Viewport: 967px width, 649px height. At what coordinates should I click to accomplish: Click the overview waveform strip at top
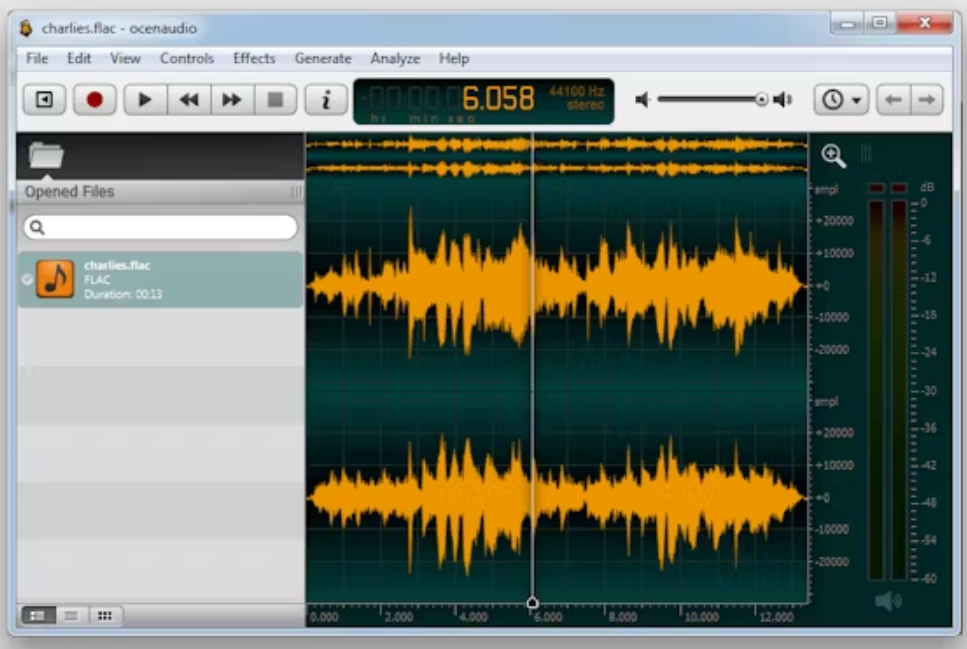[557, 156]
